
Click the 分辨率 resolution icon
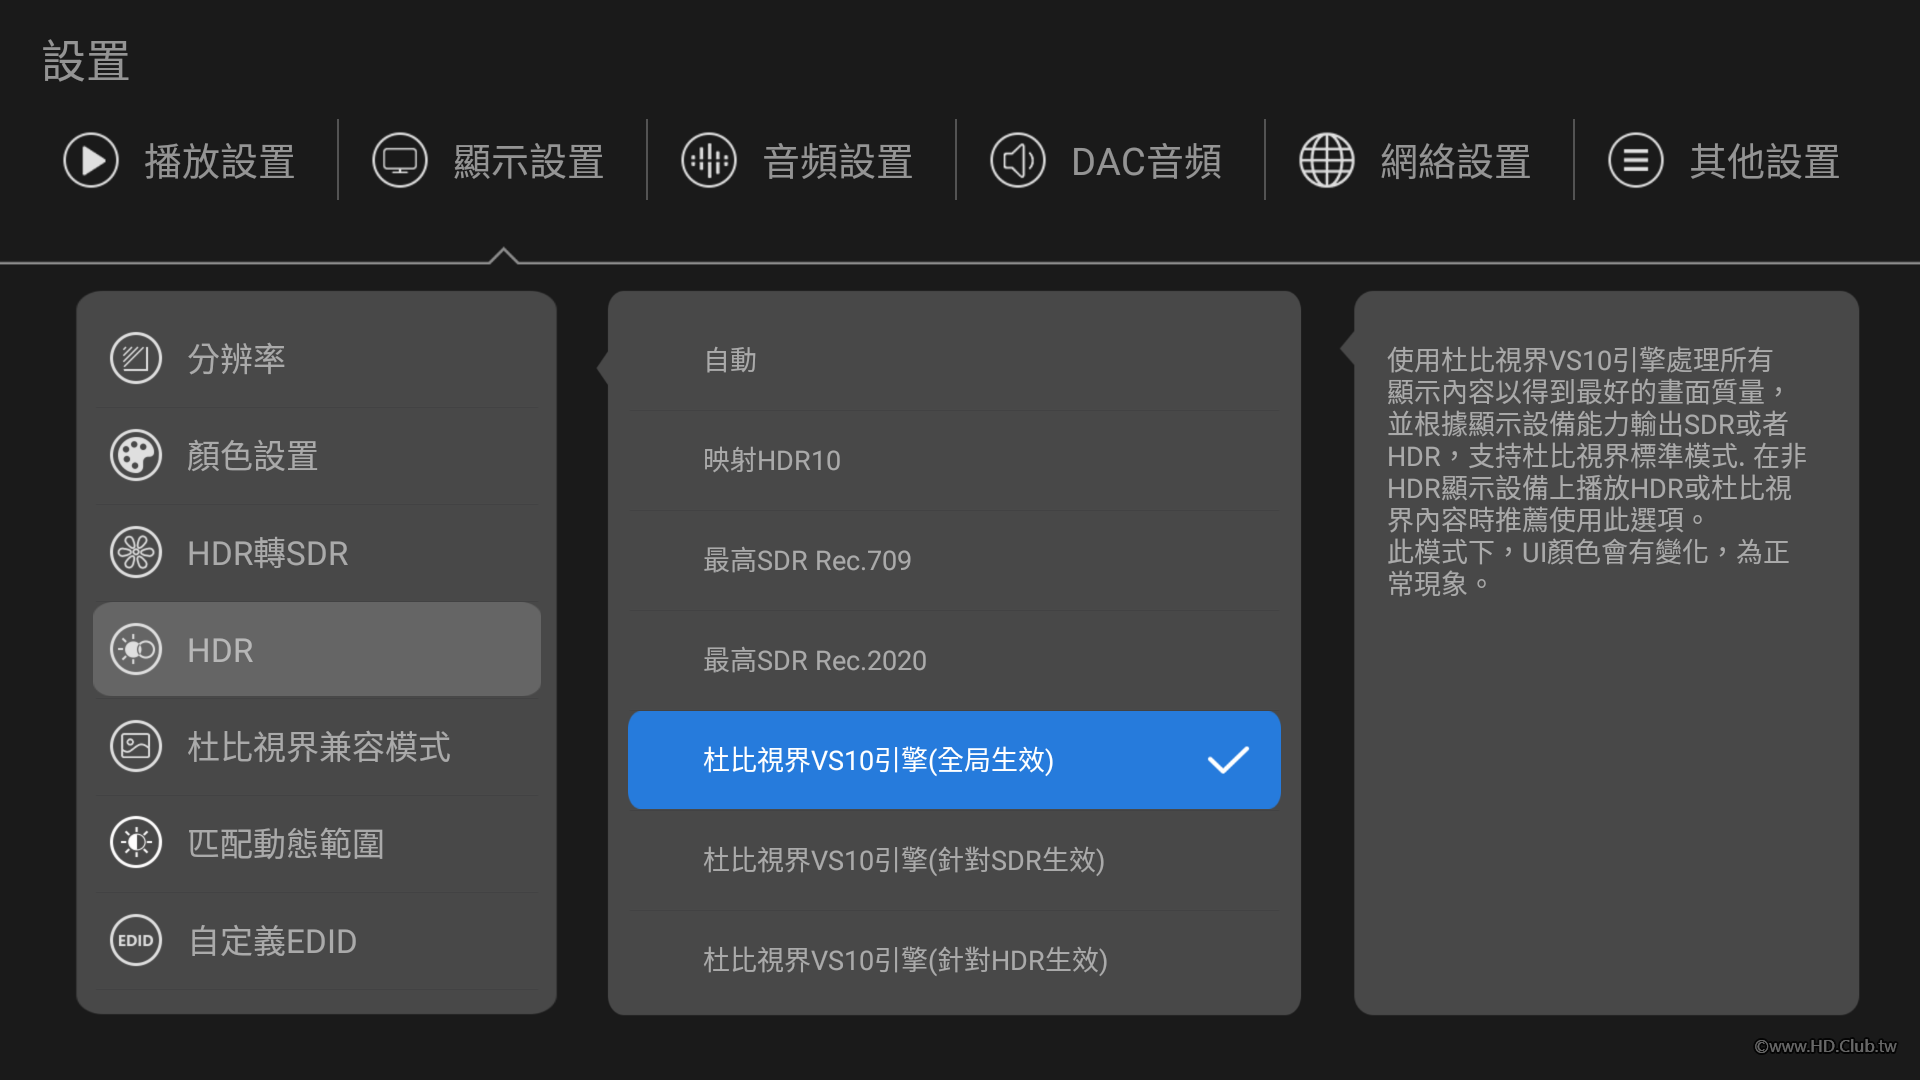click(136, 358)
